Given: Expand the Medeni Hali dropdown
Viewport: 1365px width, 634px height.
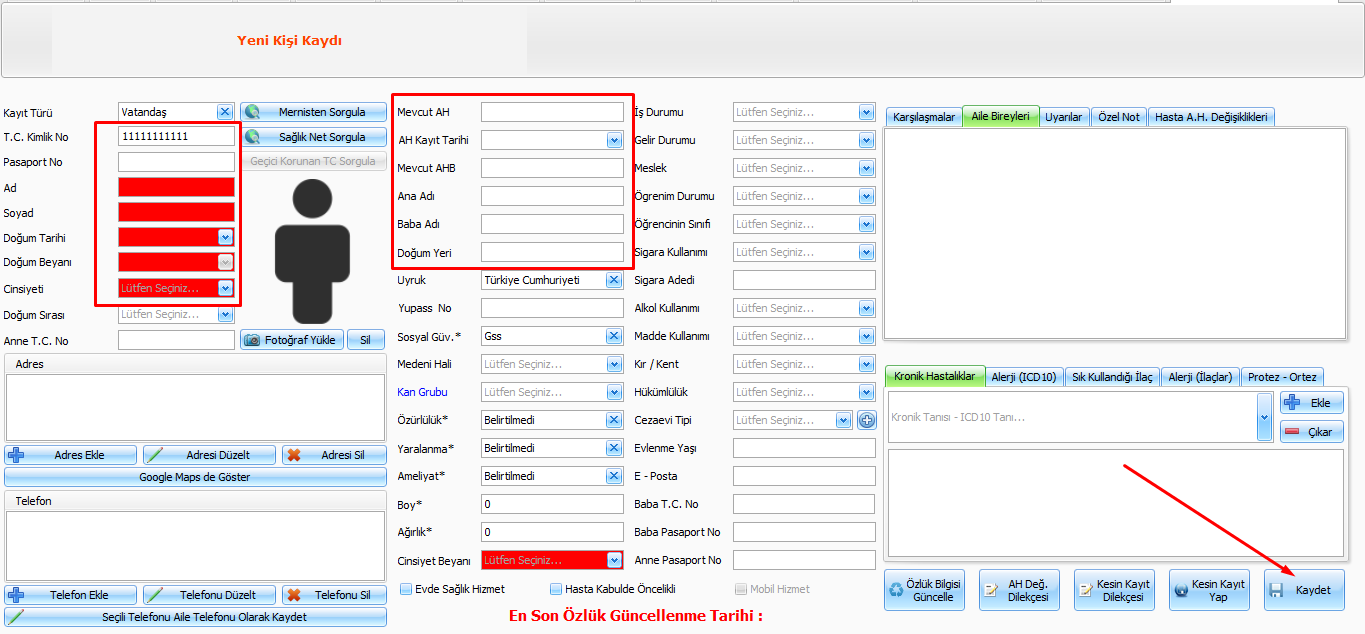Looking at the screenshot, I should coord(614,364).
